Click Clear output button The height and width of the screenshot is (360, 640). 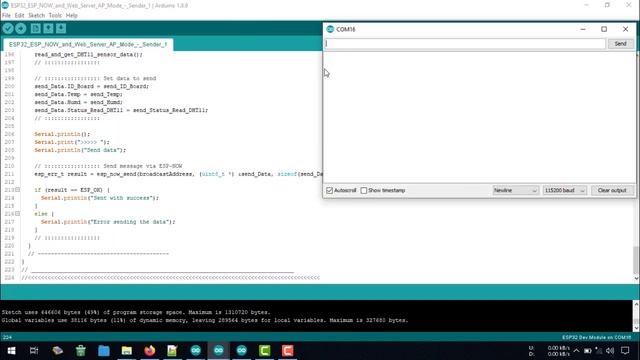[612, 191]
